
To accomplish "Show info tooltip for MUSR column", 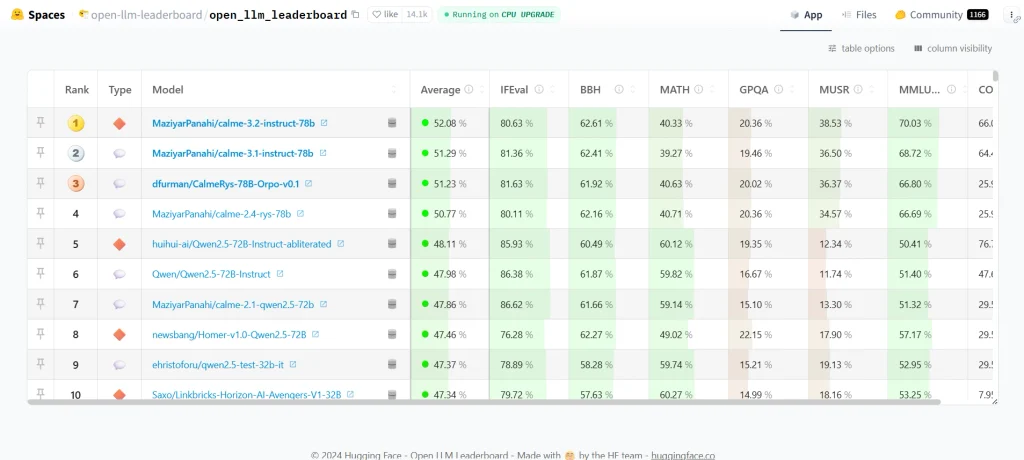I will tap(857, 90).
